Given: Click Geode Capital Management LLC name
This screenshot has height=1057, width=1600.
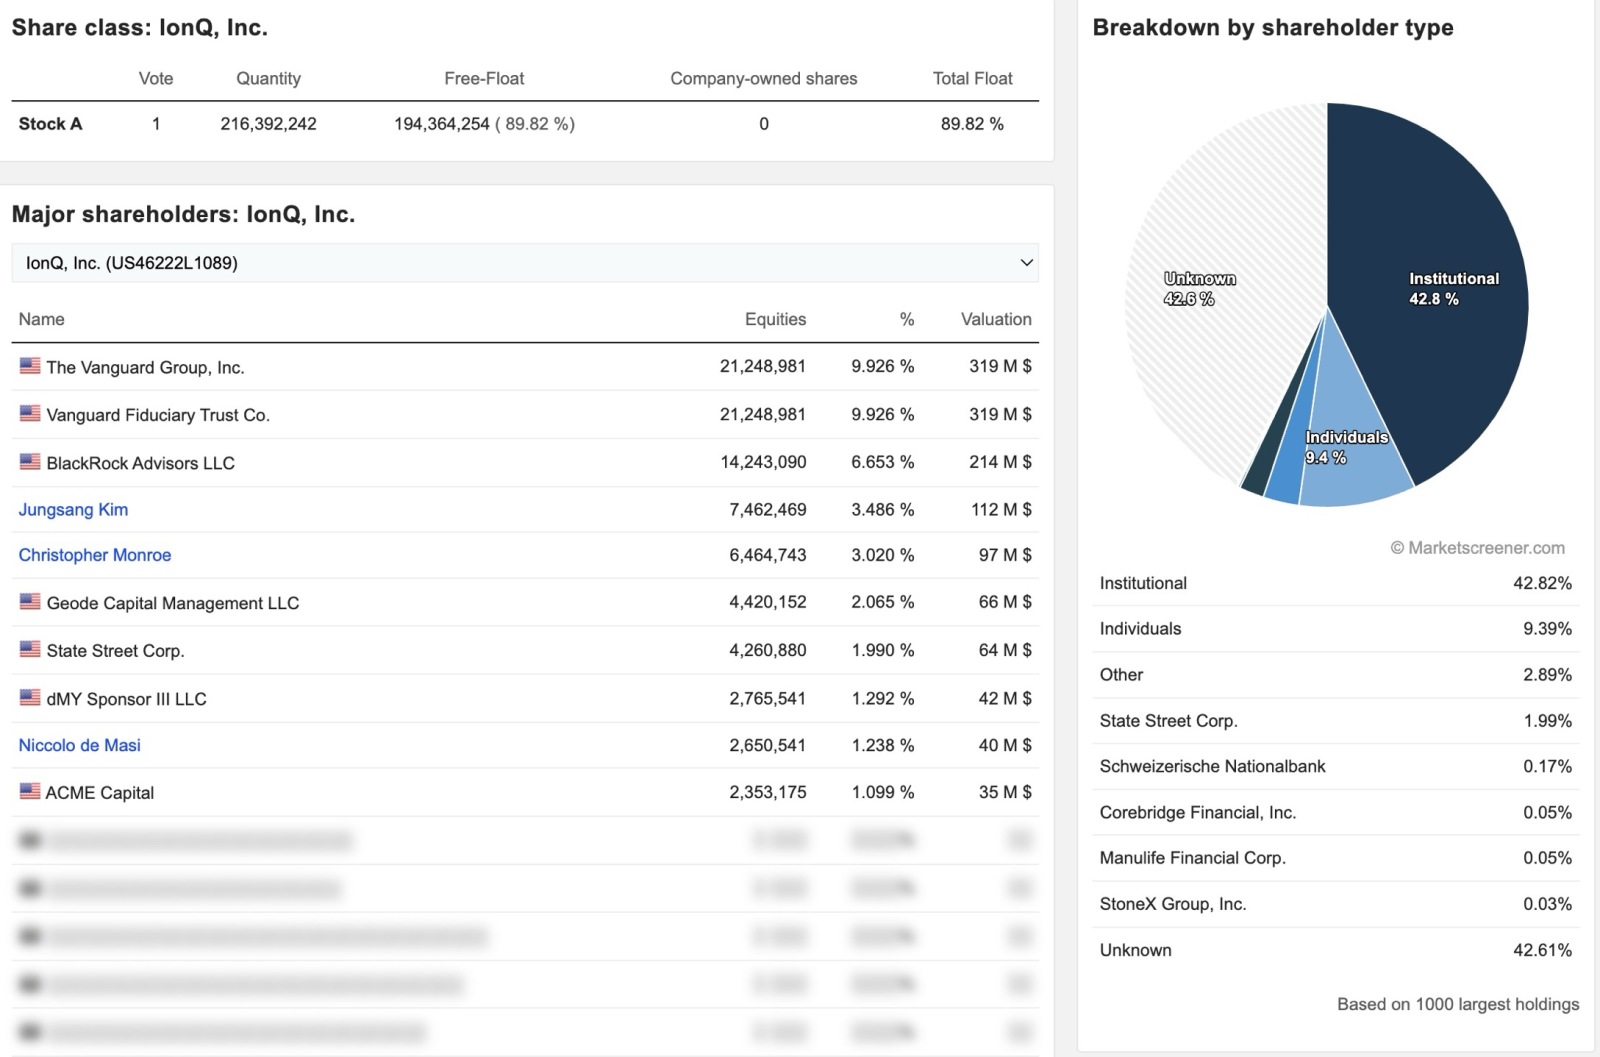Looking at the screenshot, I should point(173,603).
